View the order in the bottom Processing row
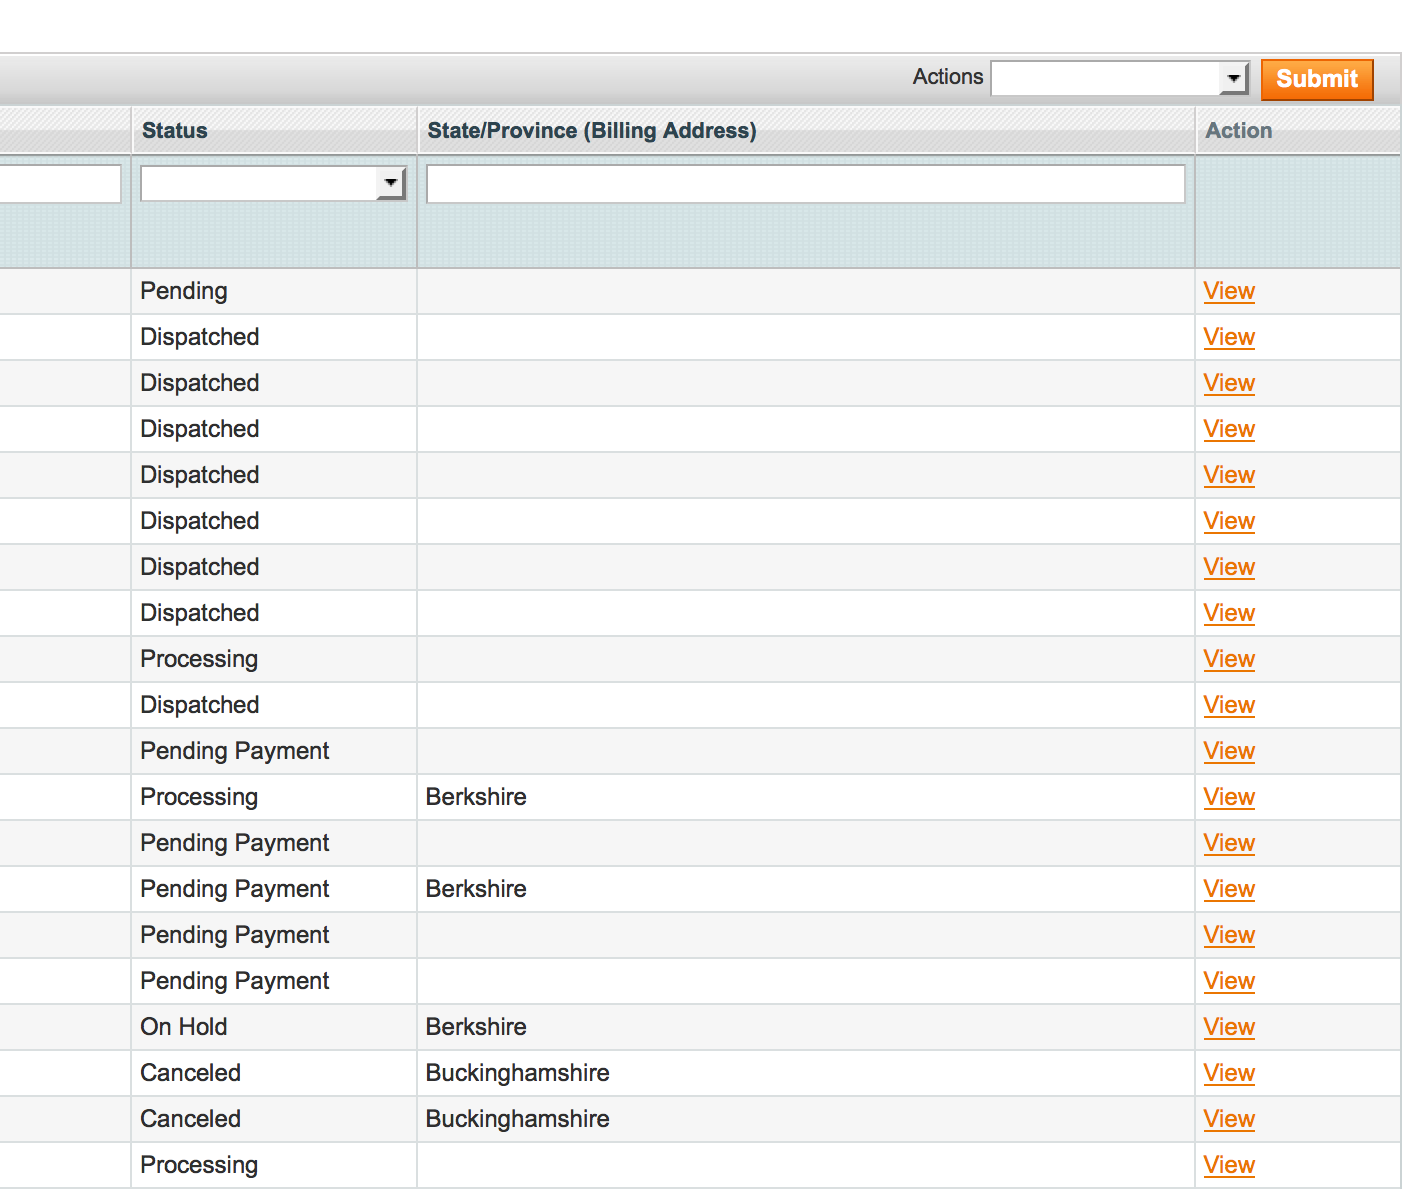Screen dimensions: 1418x1200 point(1228,1164)
